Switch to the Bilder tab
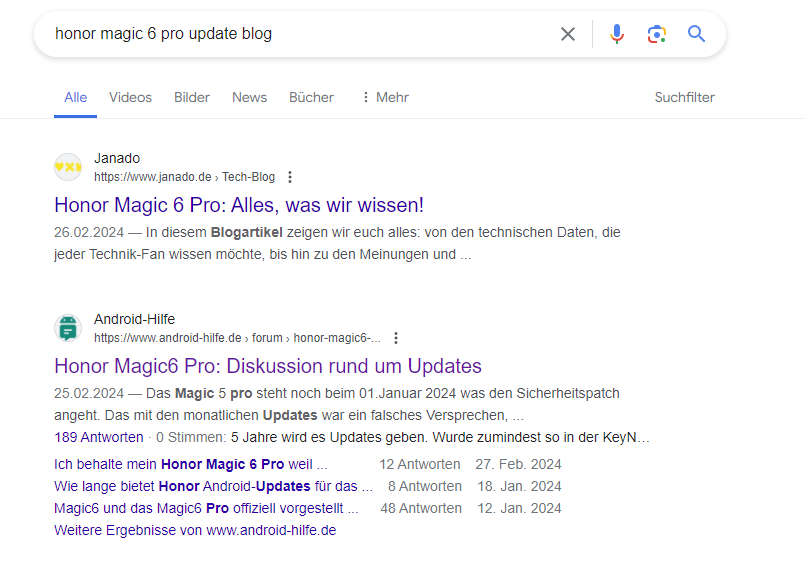 tap(192, 97)
